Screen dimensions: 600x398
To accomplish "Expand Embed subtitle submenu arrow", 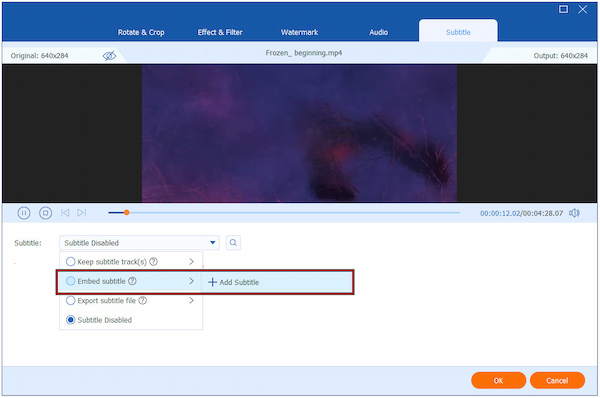I will point(191,281).
